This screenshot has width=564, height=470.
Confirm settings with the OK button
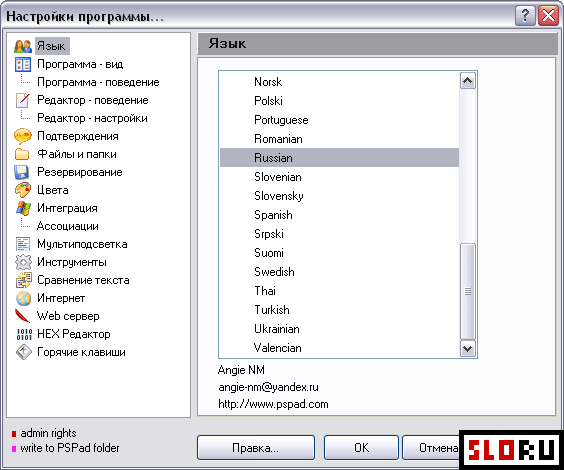(361, 448)
